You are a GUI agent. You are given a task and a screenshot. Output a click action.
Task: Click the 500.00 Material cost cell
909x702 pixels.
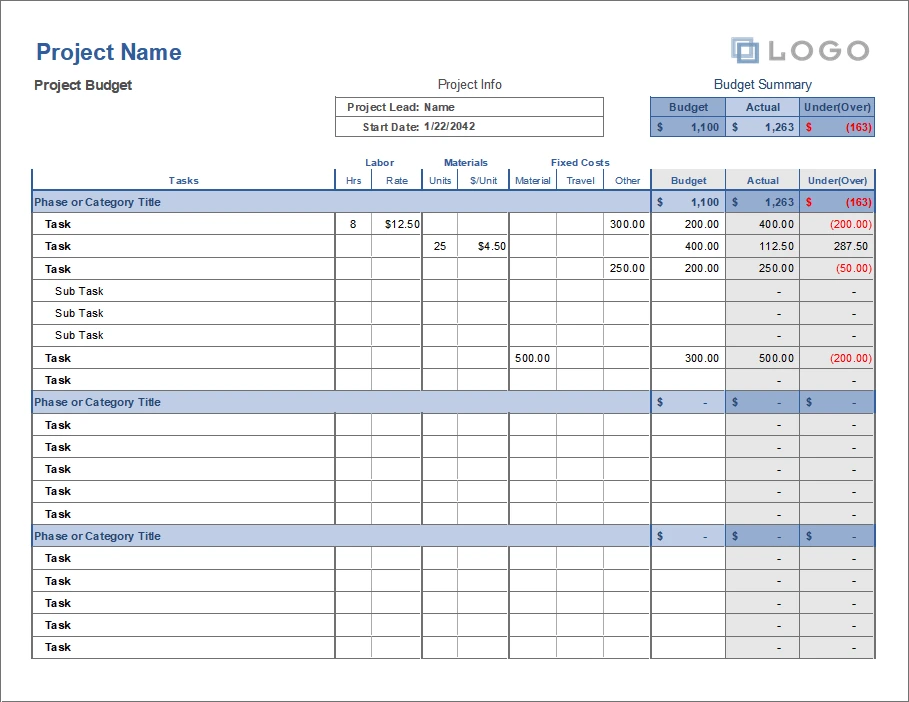[x=532, y=357]
